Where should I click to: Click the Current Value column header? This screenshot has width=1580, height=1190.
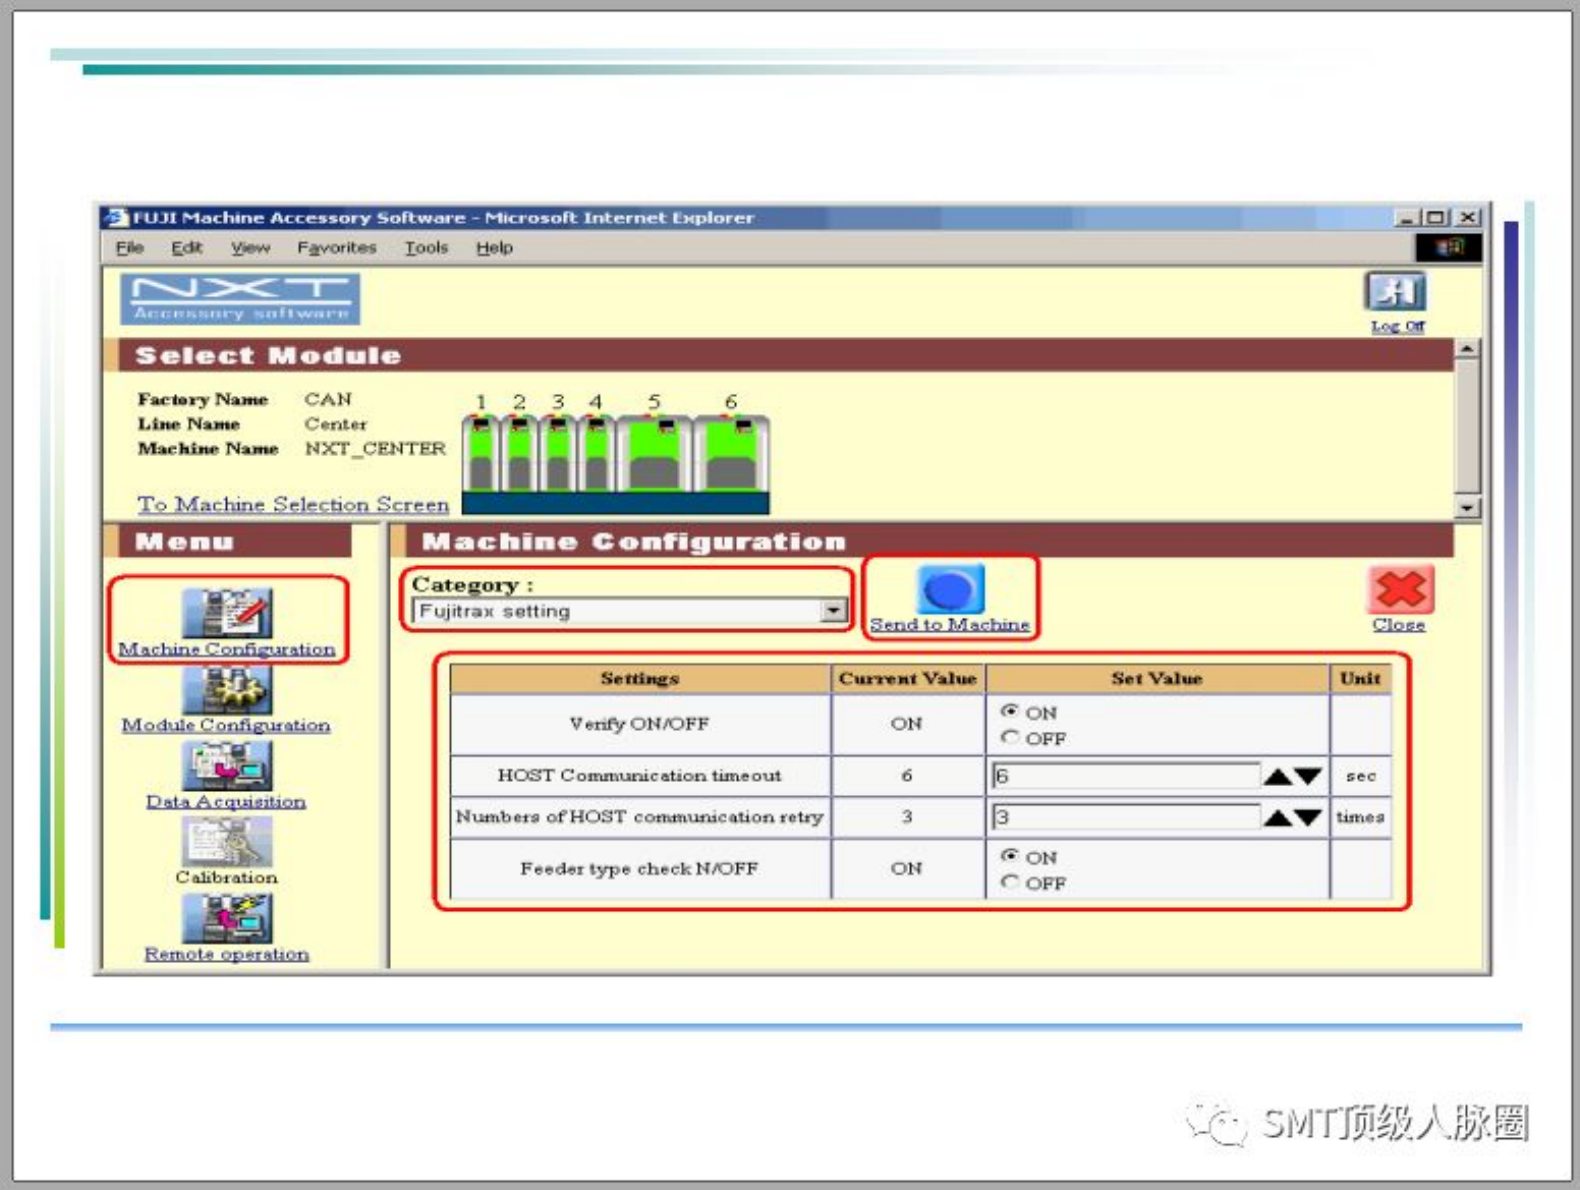[908, 679]
